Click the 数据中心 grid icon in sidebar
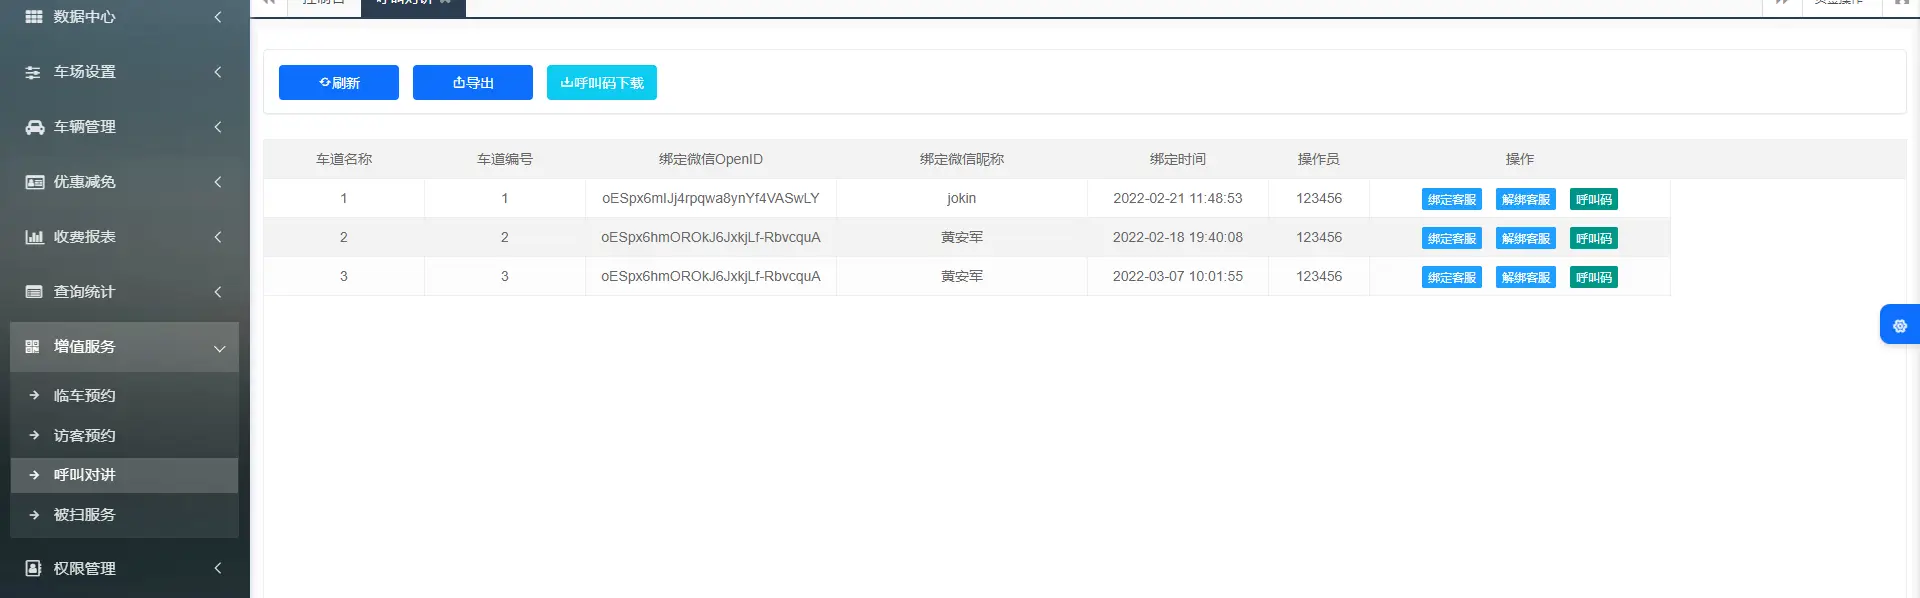1920x598 pixels. [x=34, y=17]
